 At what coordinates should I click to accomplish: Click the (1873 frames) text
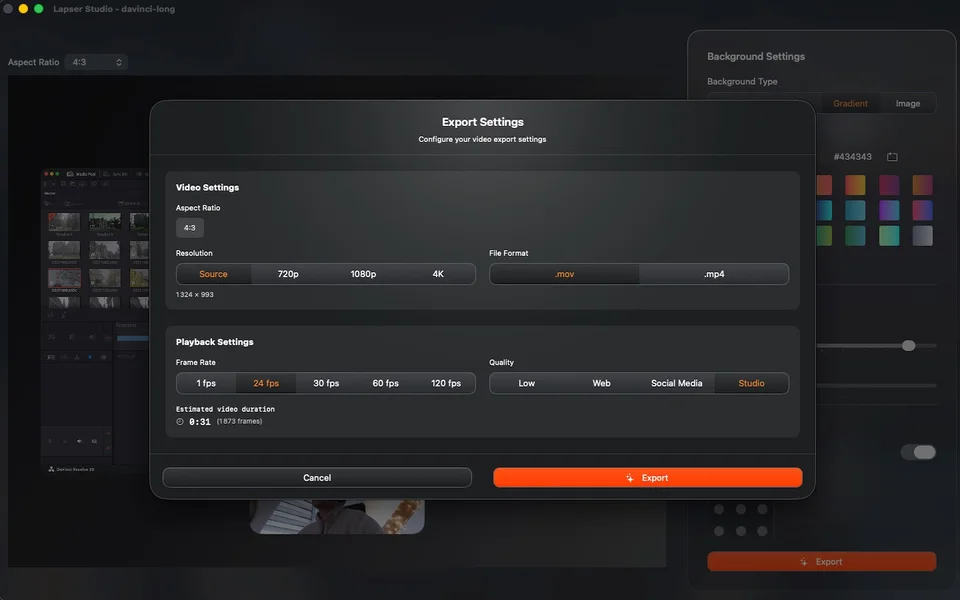pyautogui.click(x=239, y=421)
